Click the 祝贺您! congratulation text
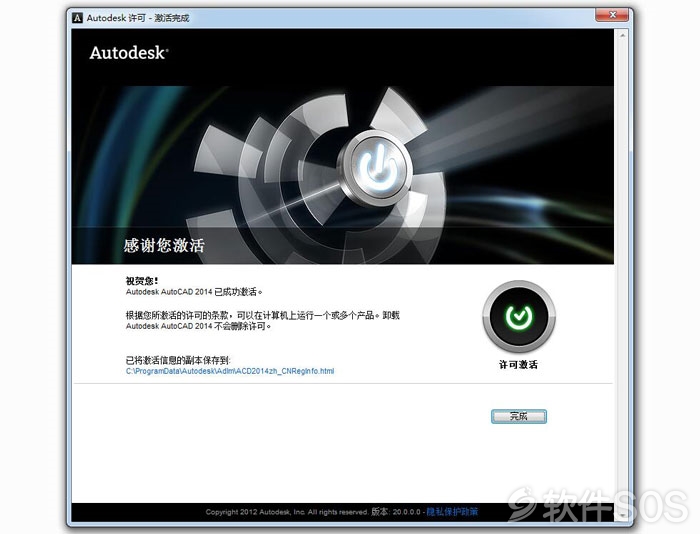 [142, 281]
